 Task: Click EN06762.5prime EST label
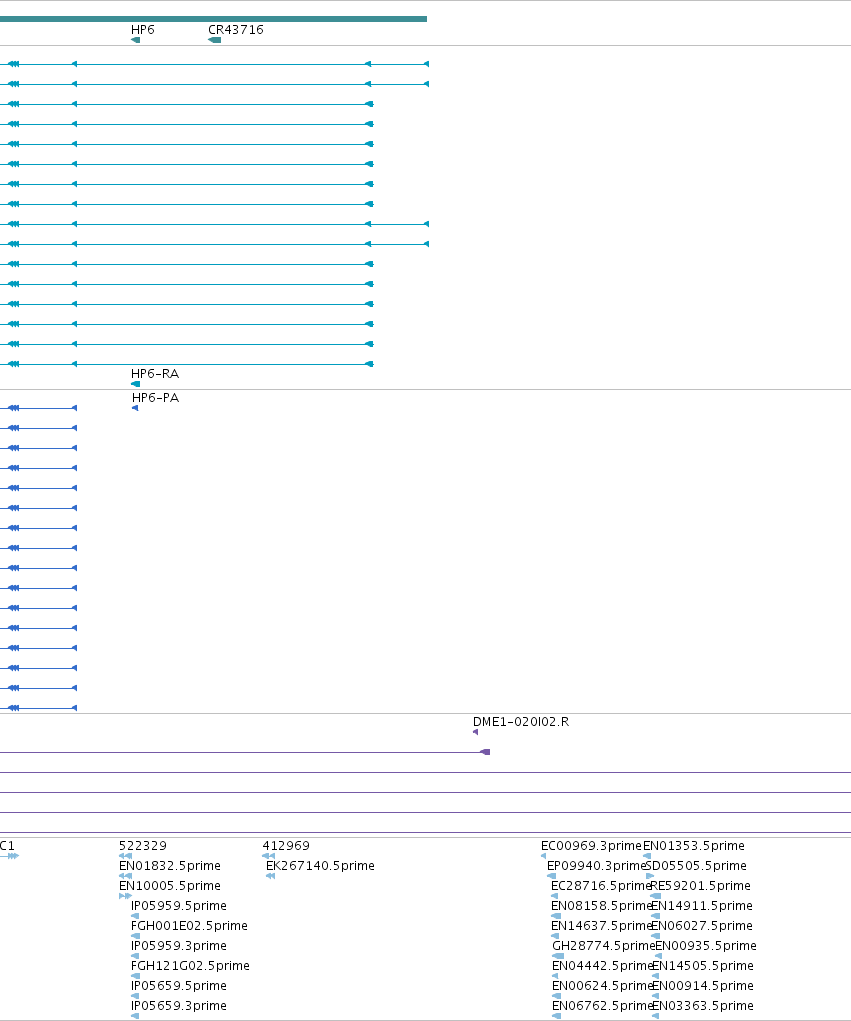[602, 1006]
